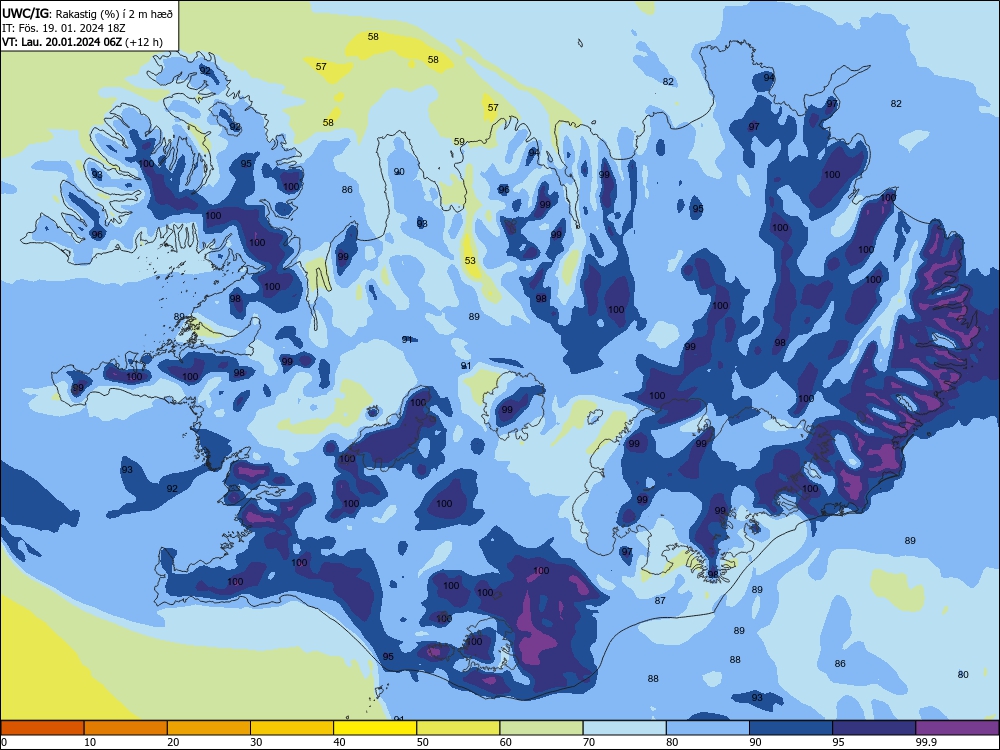Click the light orange 20–30 legend swatch

coord(209,728)
